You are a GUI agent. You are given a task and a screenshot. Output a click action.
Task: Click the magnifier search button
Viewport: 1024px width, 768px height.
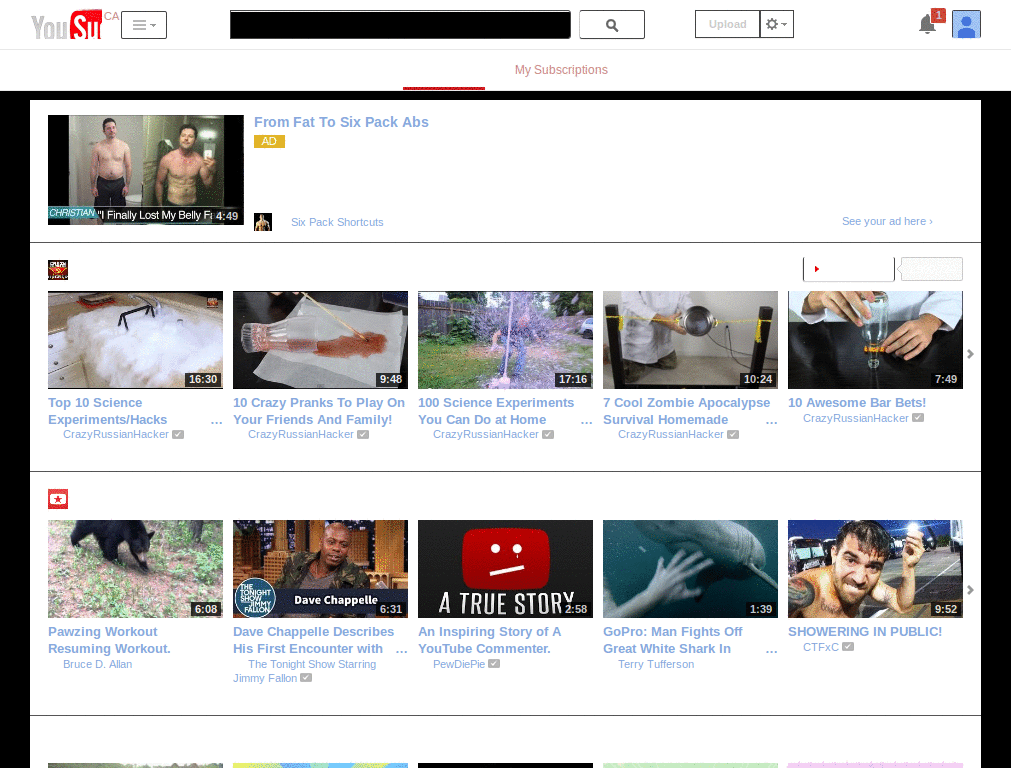tap(612, 25)
